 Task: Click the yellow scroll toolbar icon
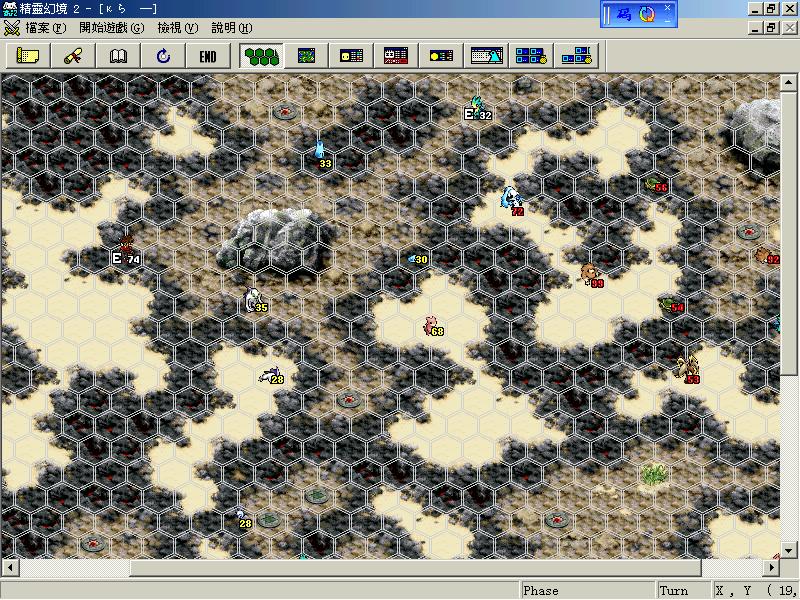pos(28,56)
